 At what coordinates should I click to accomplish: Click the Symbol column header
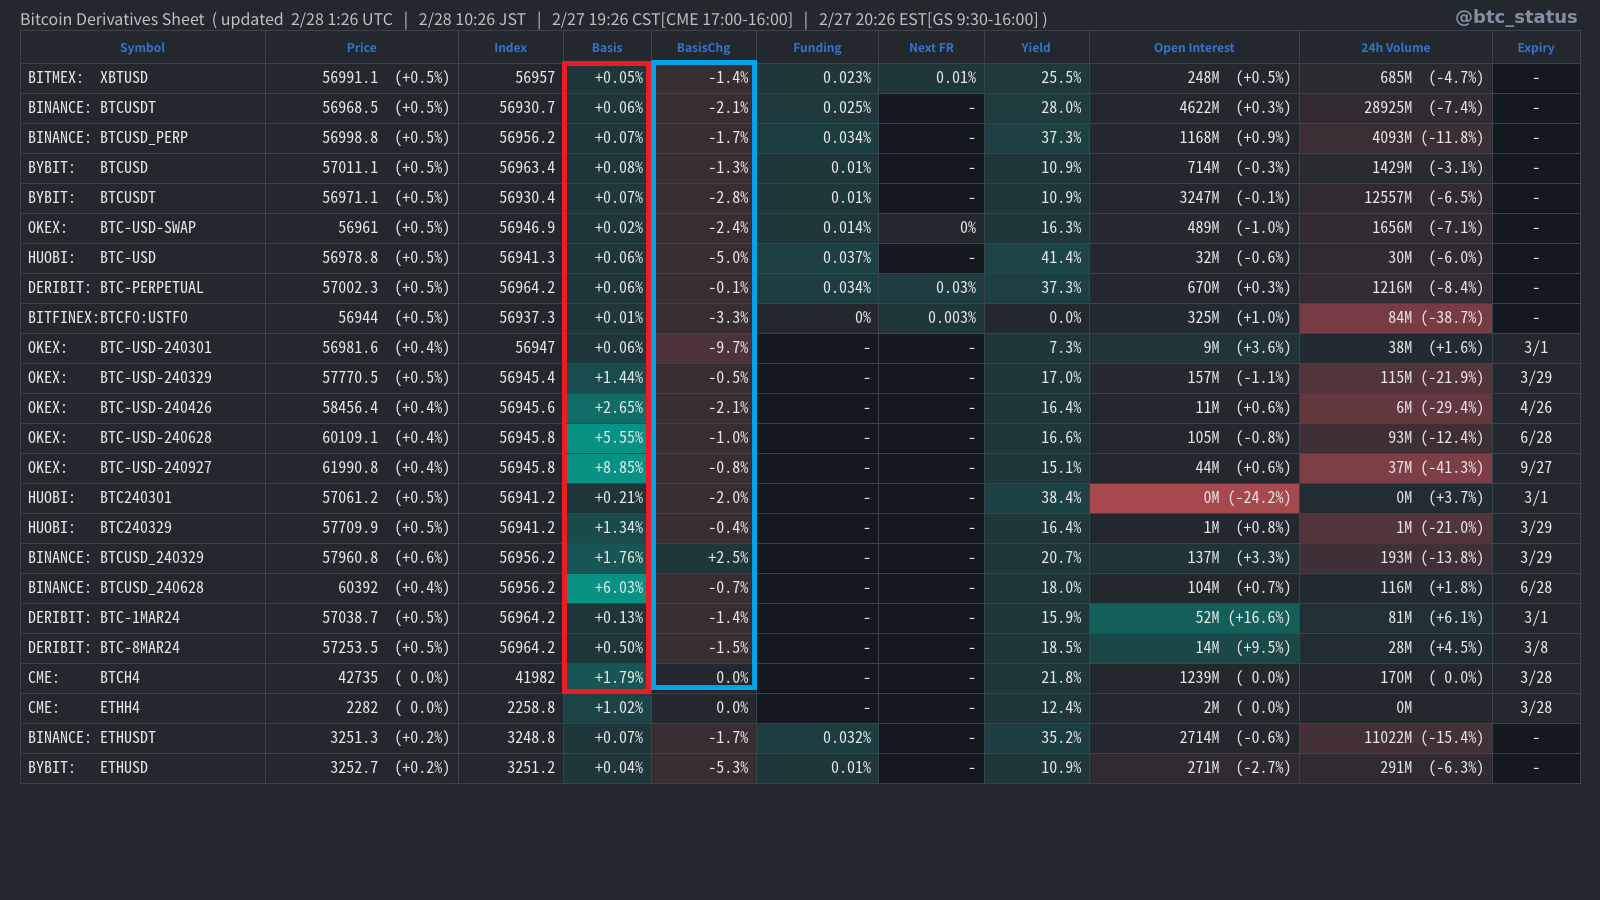click(x=142, y=48)
